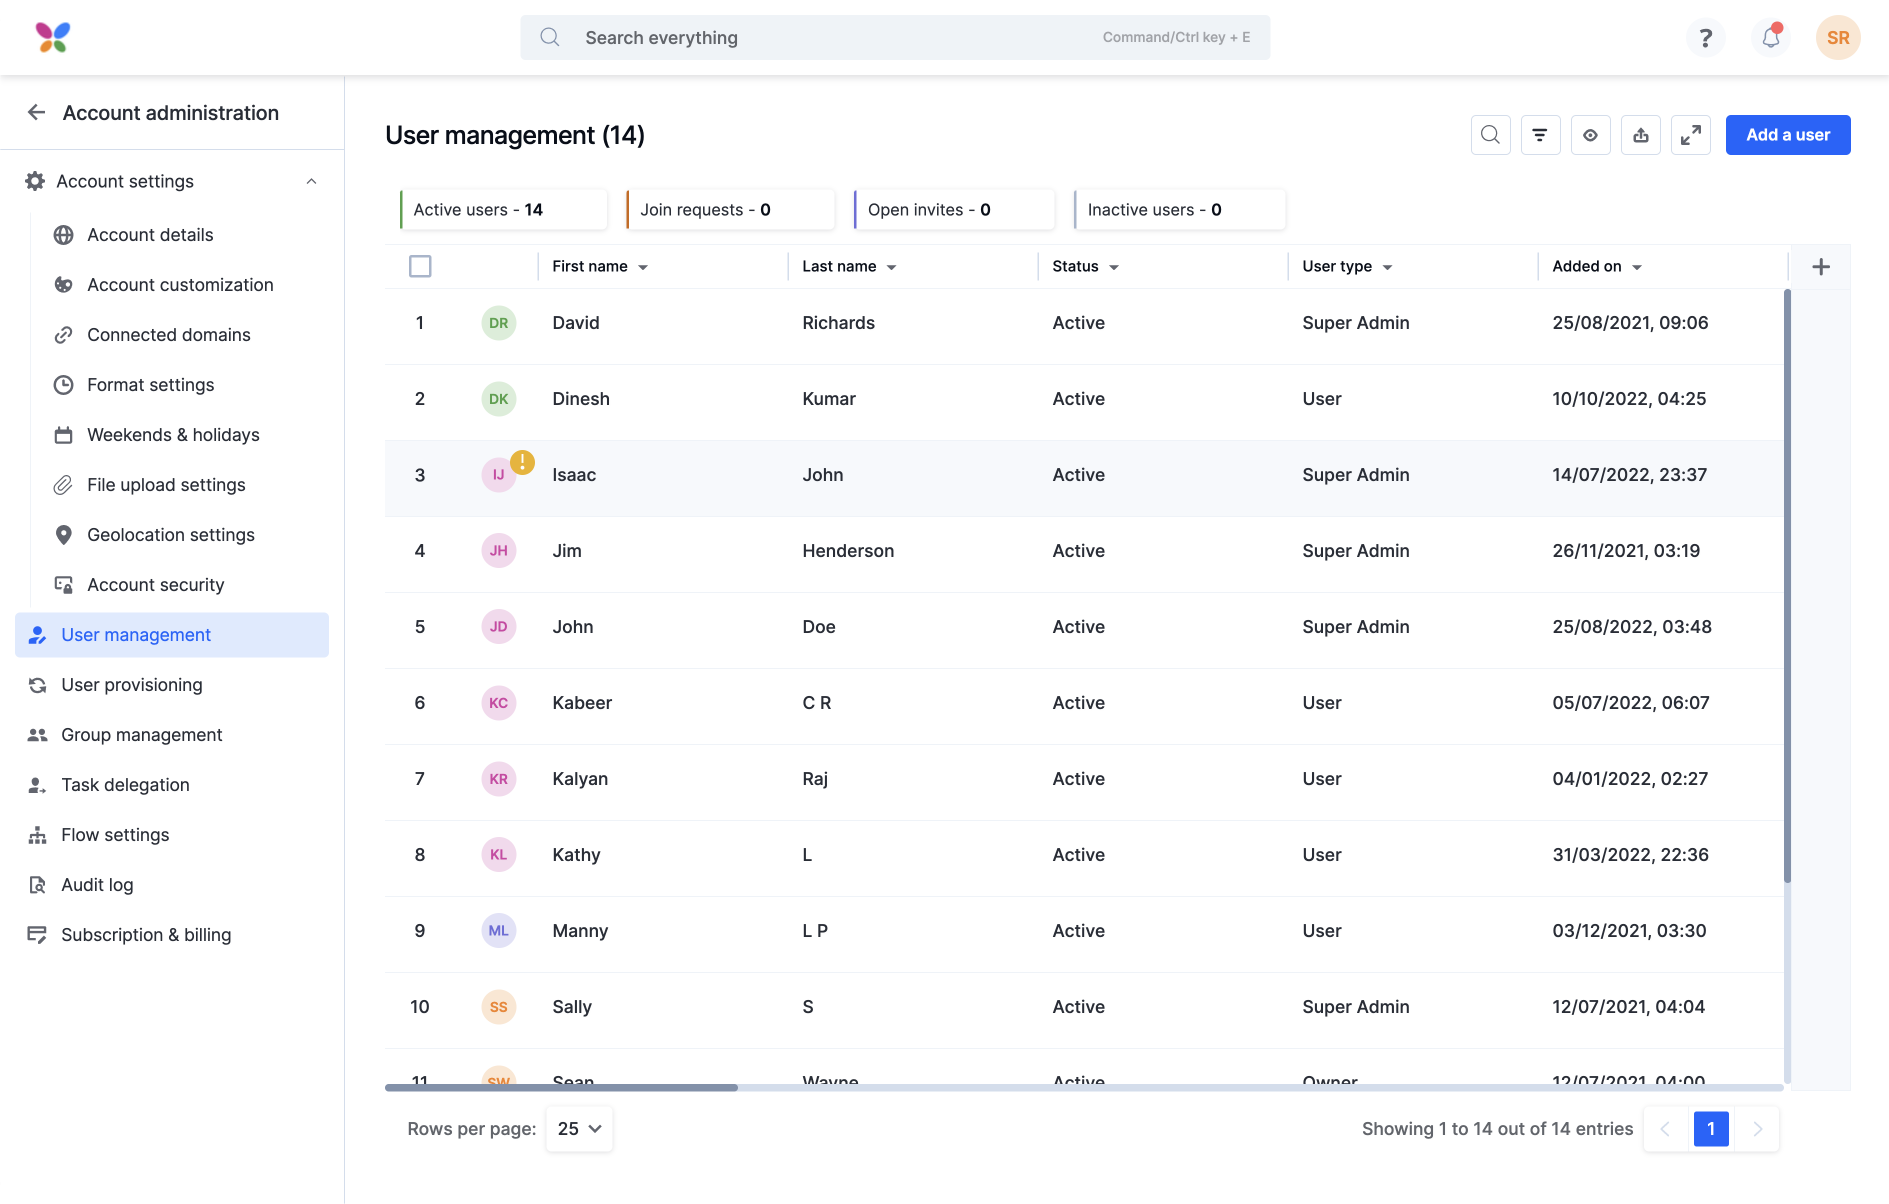The height and width of the screenshot is (1204, 1889).
Task: Open the First name column sort dropdown
Action: [643, 267]
